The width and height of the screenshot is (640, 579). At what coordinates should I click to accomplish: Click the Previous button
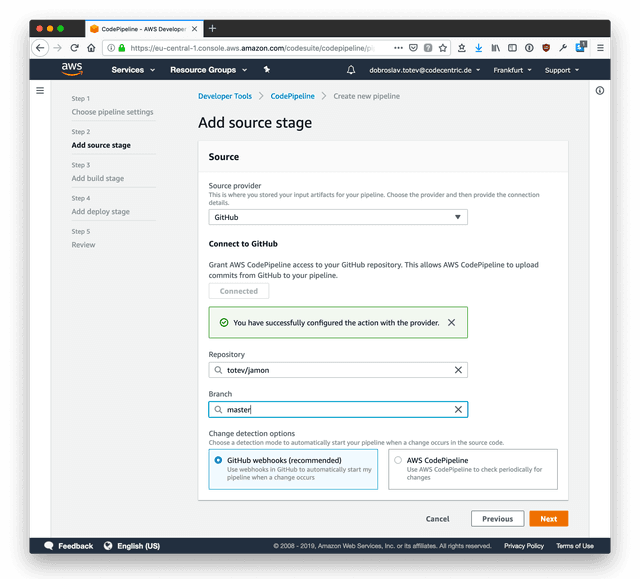497,519
